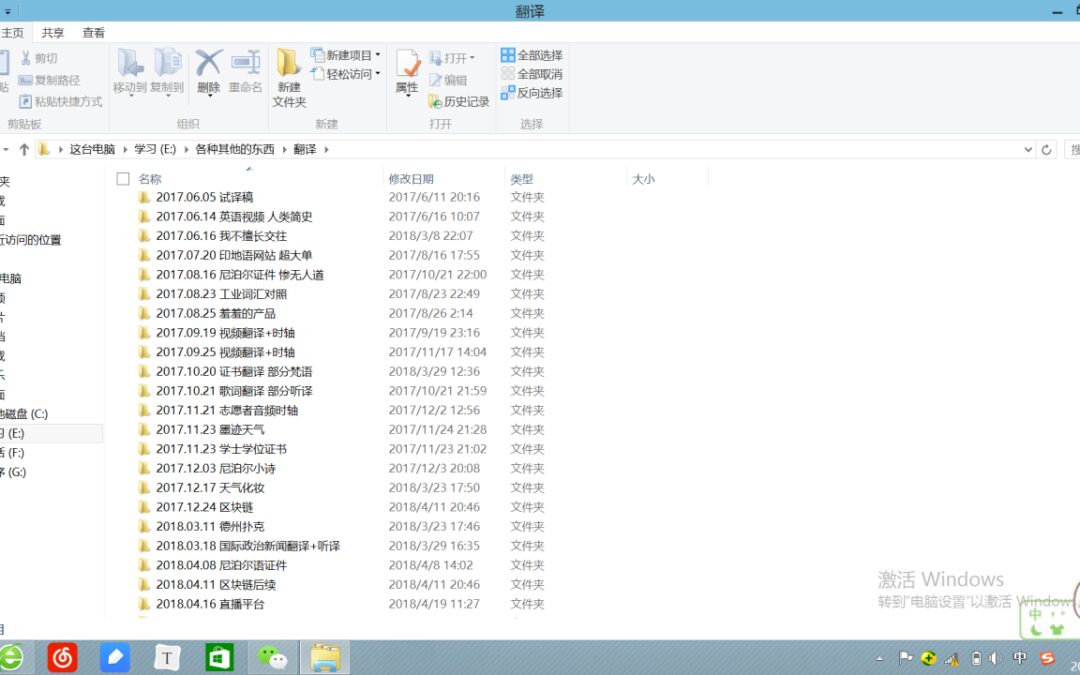
Task: Click the blue pen app taskbar icon
Action: point(115,658)
